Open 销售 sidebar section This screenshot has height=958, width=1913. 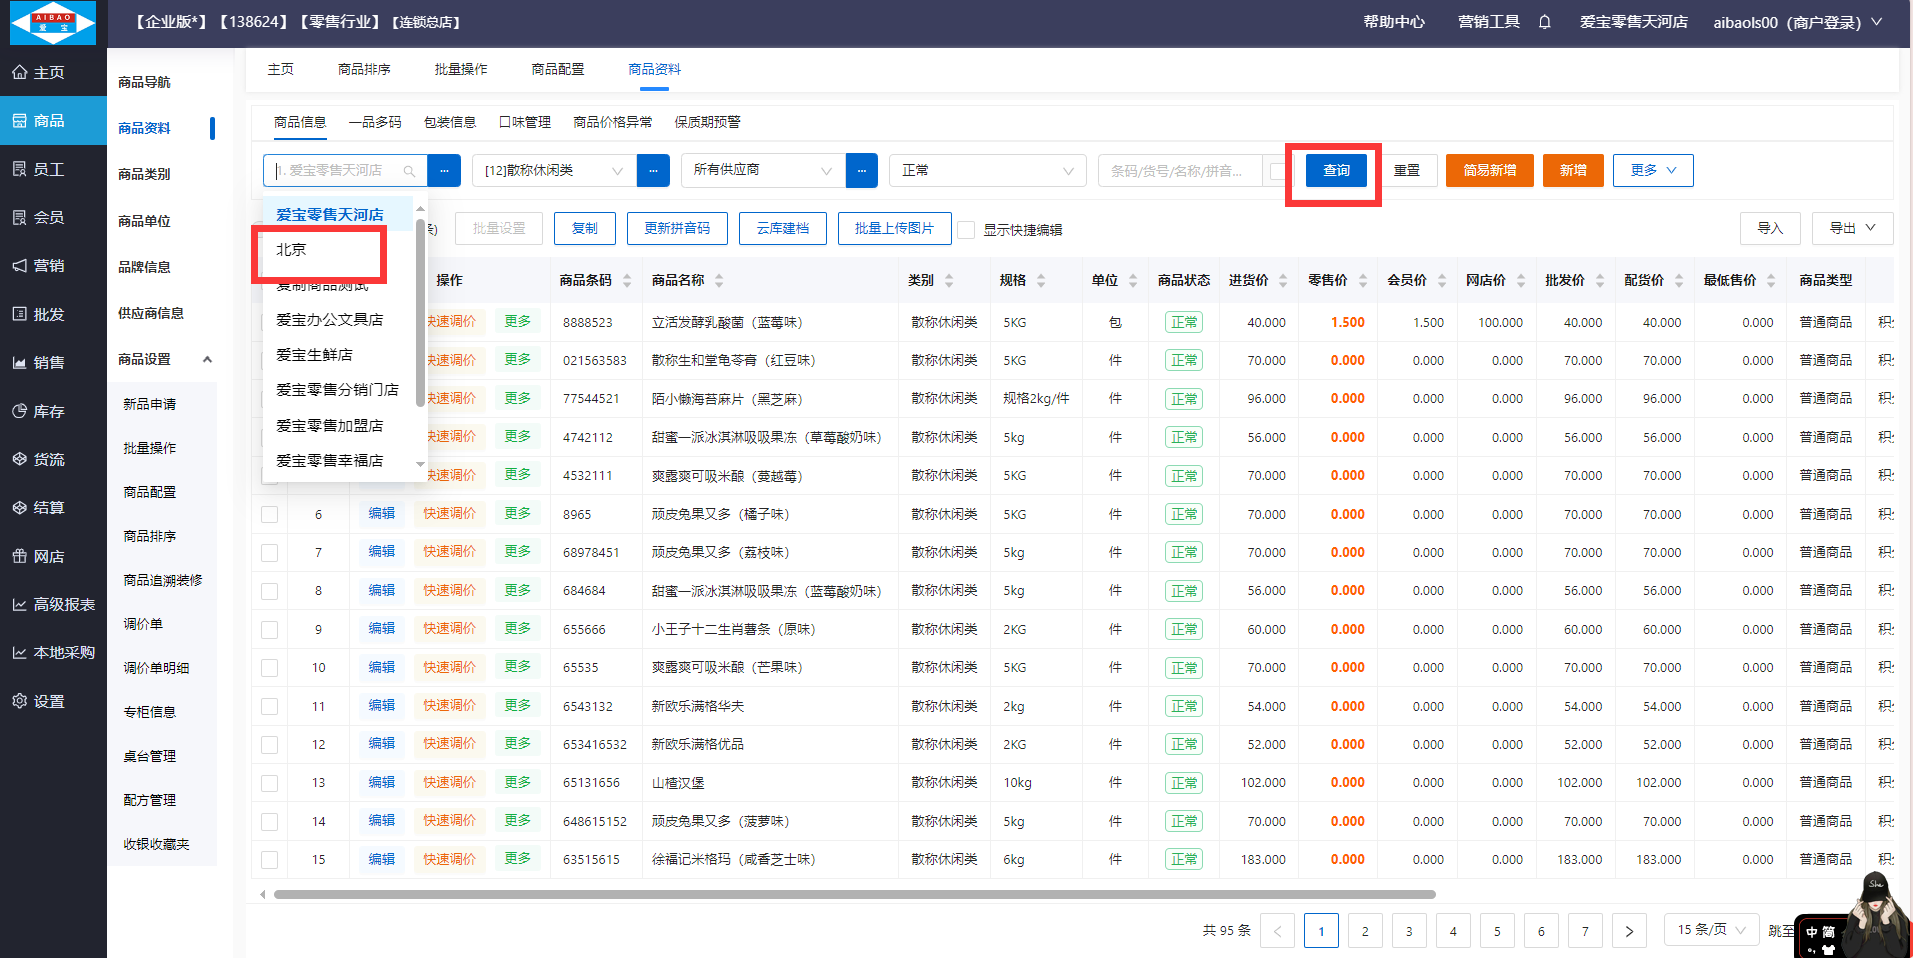tap(53, 362)
